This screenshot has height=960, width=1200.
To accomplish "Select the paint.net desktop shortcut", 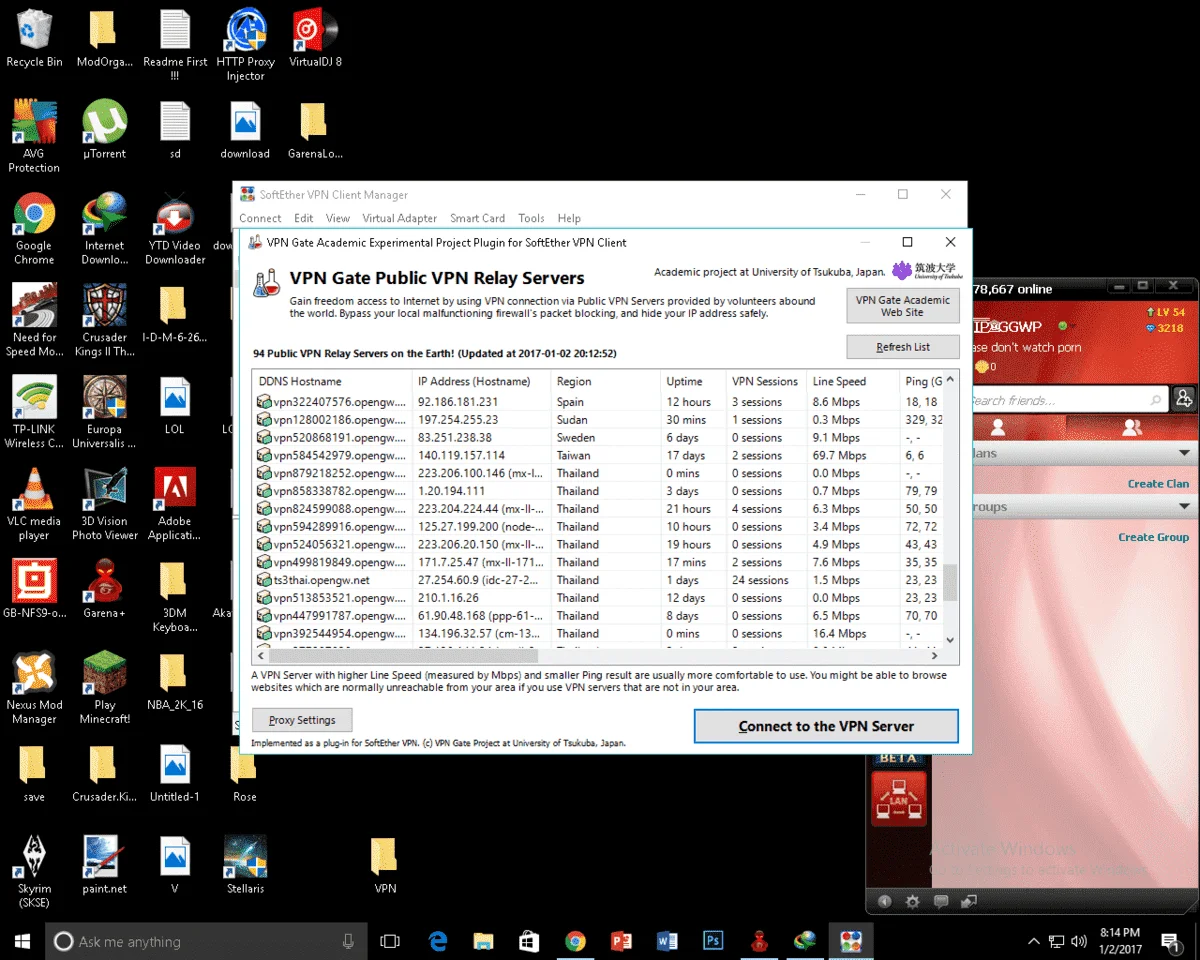I will [x=105, y=865].
